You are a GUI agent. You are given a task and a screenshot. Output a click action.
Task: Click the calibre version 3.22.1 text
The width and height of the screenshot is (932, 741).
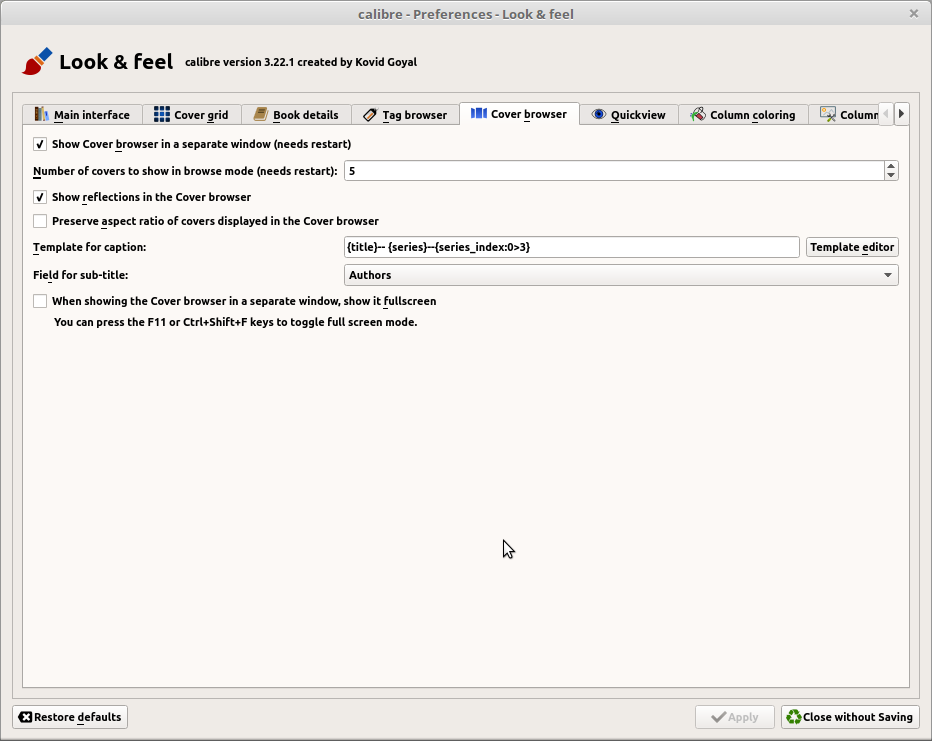coord(301,62)
